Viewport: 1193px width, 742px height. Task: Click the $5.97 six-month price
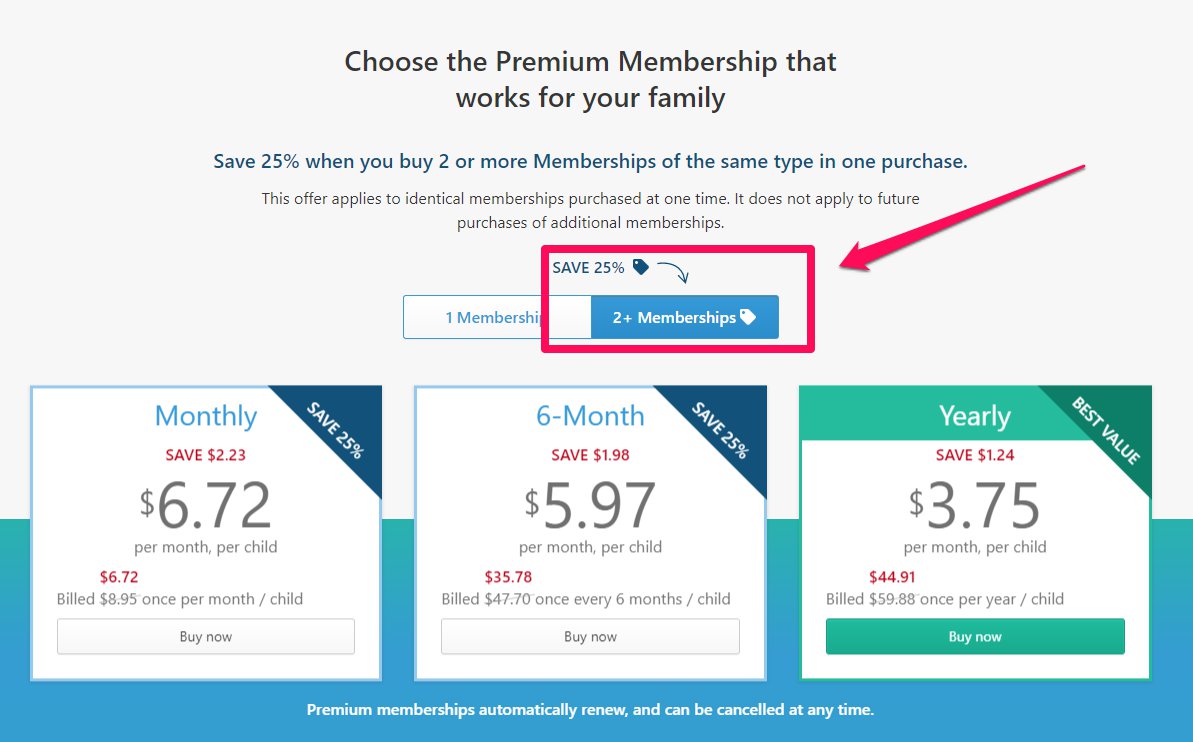[590, 505]
